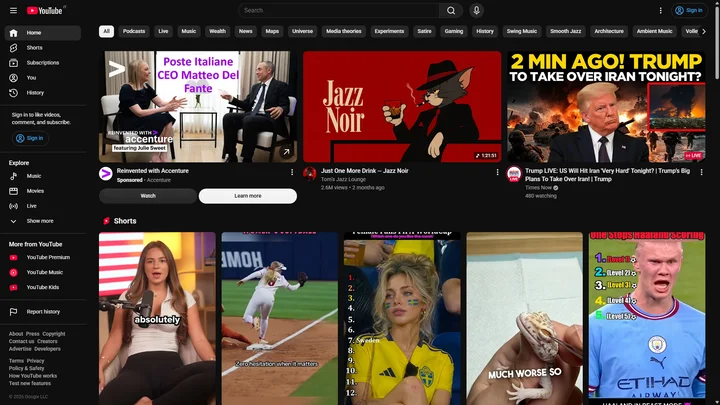Viewport: 720px width, 405px height.
Task: Select the All filter chip
Action: point(106,31)
